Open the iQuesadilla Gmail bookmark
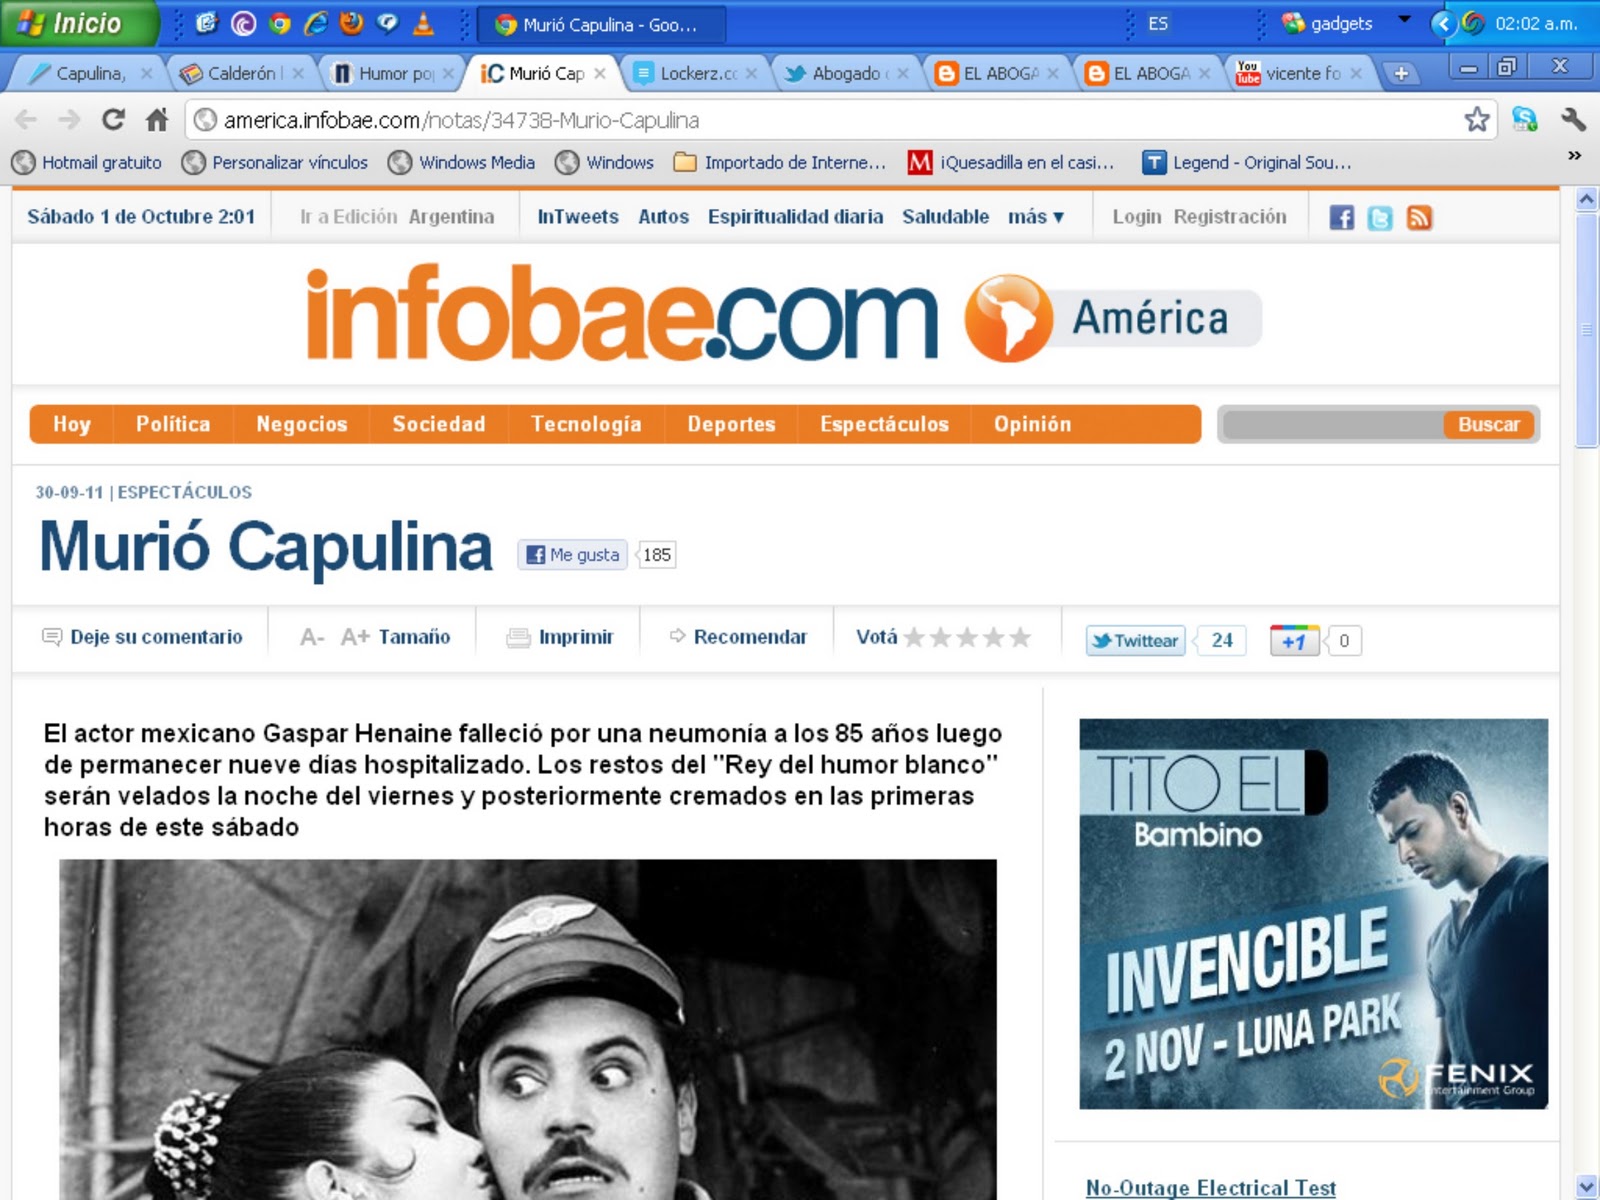 point(1011,162)
